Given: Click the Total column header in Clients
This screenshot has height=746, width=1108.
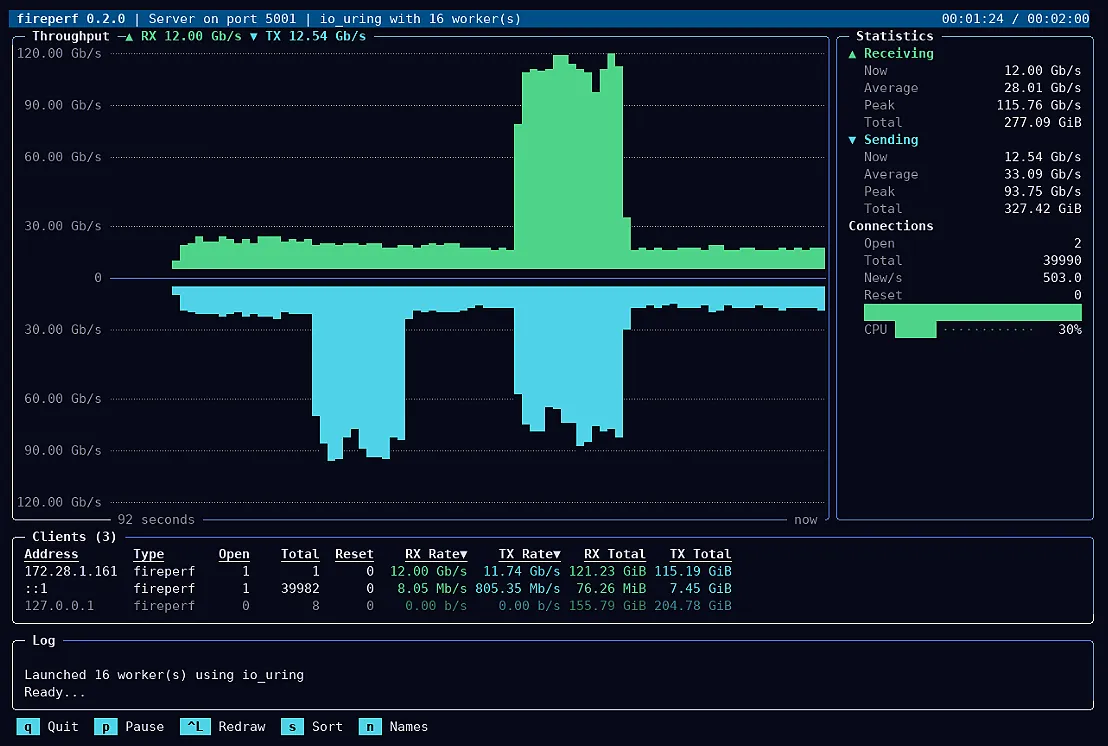Looking at the screenshot, I should point(300,554).
